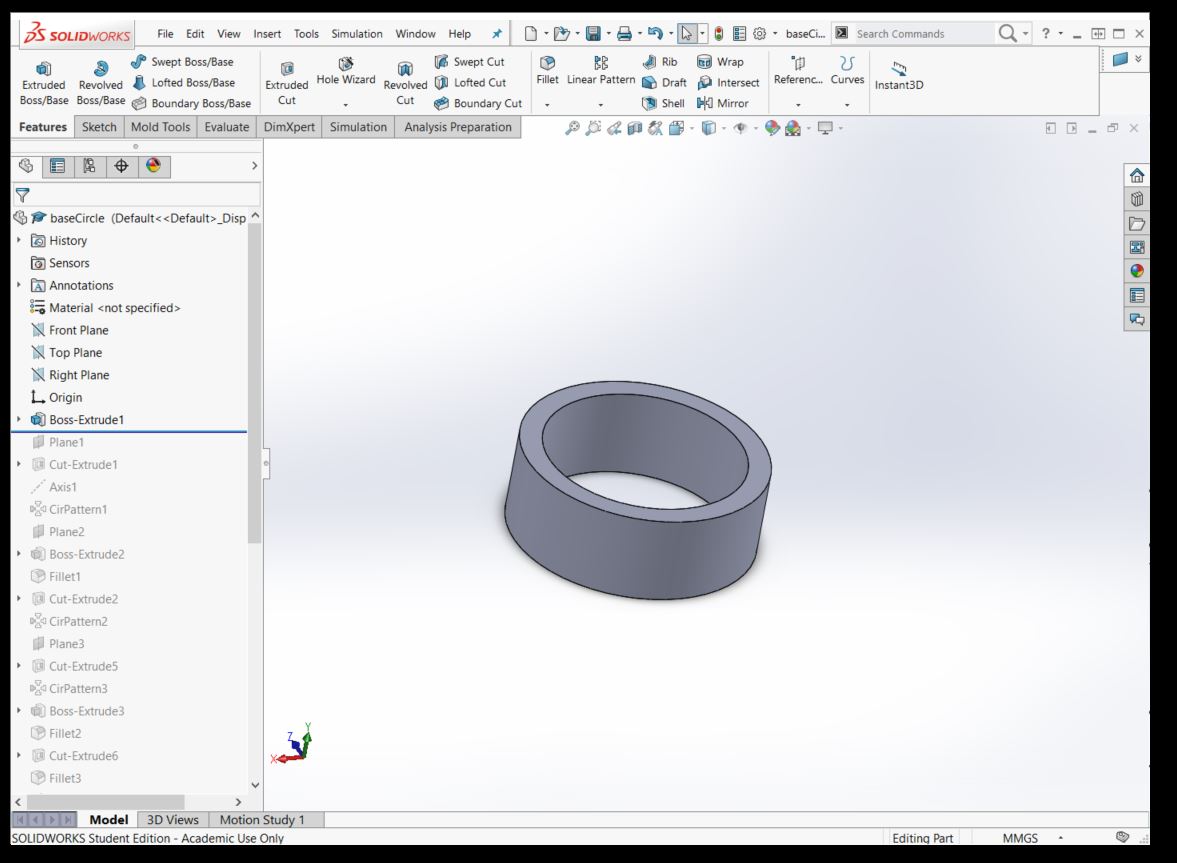Switch to Motion Study 1 tab
The image size is (1177, 863).
click(x=262, y=819)
